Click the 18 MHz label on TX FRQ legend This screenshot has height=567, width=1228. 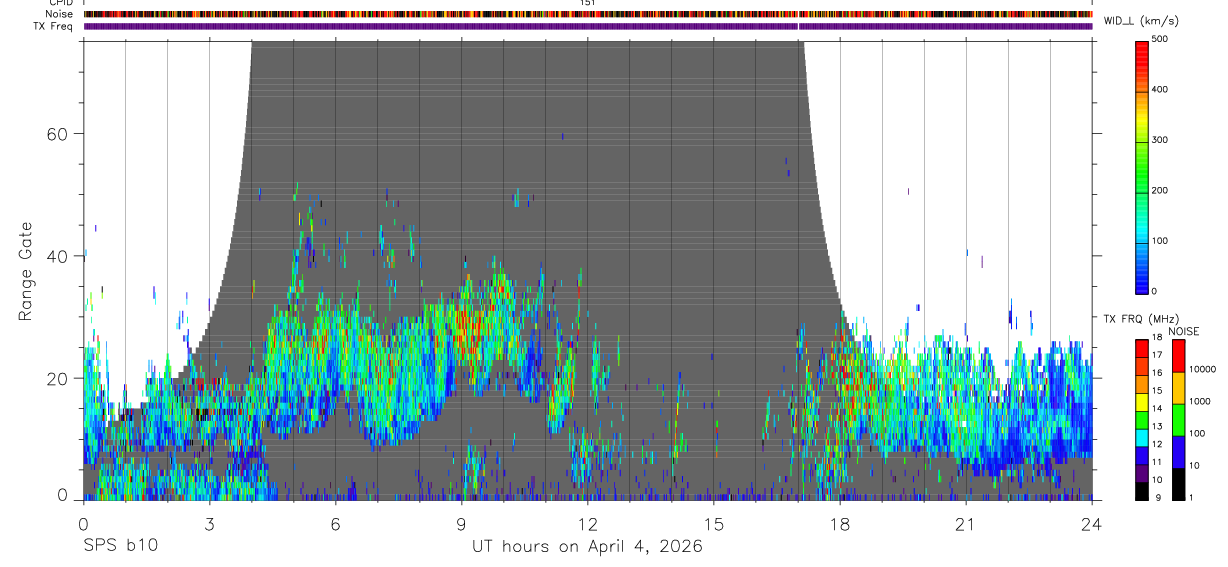[x=1155, y=338]
